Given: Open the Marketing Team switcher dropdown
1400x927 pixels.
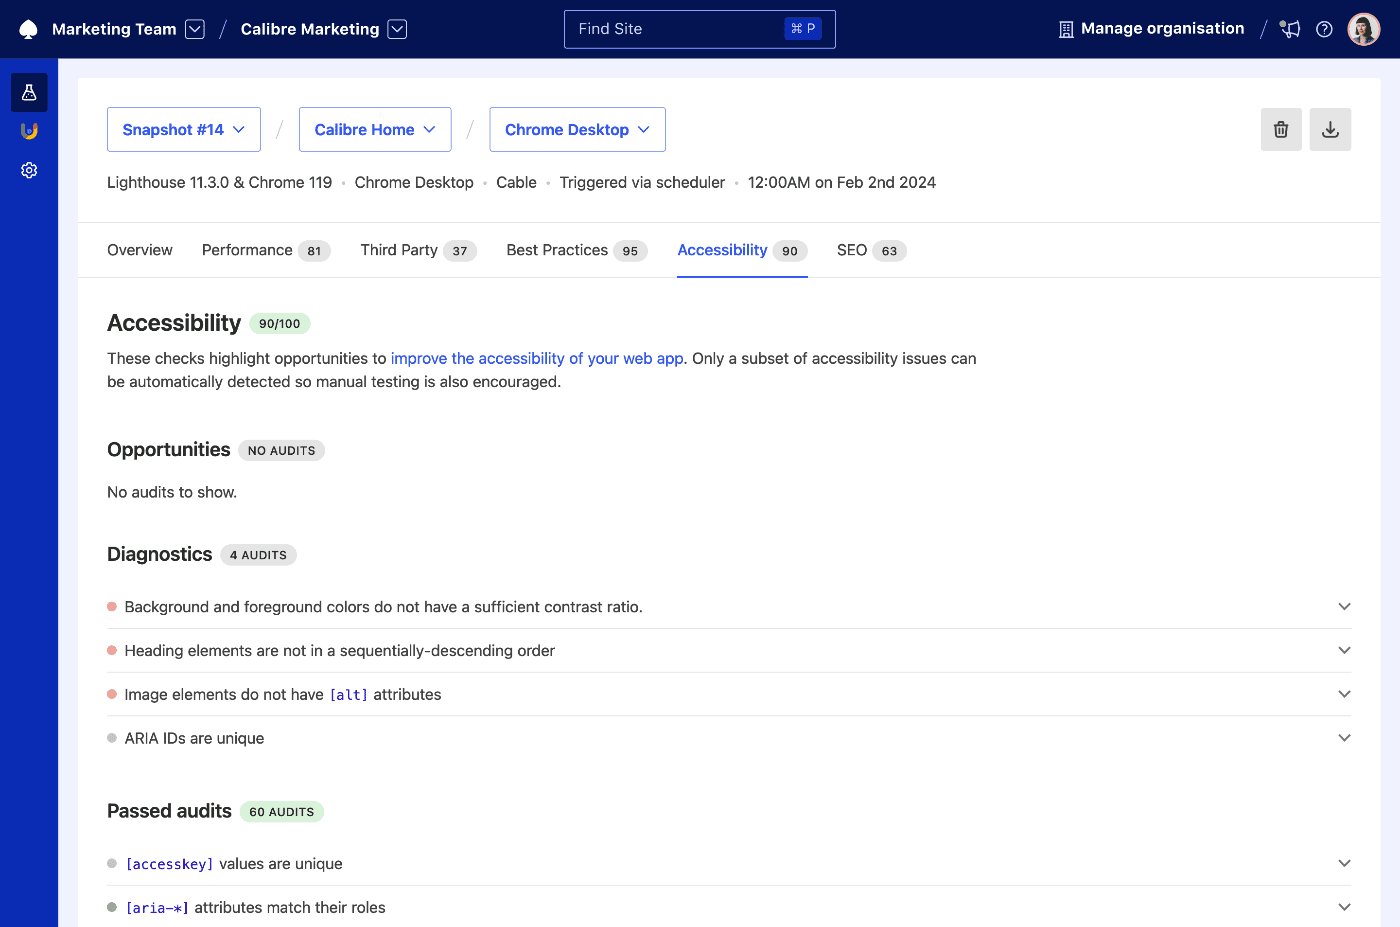Looking at the screenshot, I should [x=193, y=28].
